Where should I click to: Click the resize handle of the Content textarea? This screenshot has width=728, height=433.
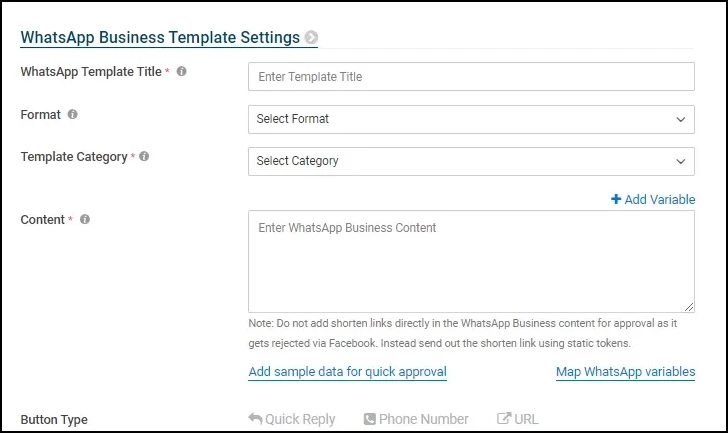coord(689,307)
